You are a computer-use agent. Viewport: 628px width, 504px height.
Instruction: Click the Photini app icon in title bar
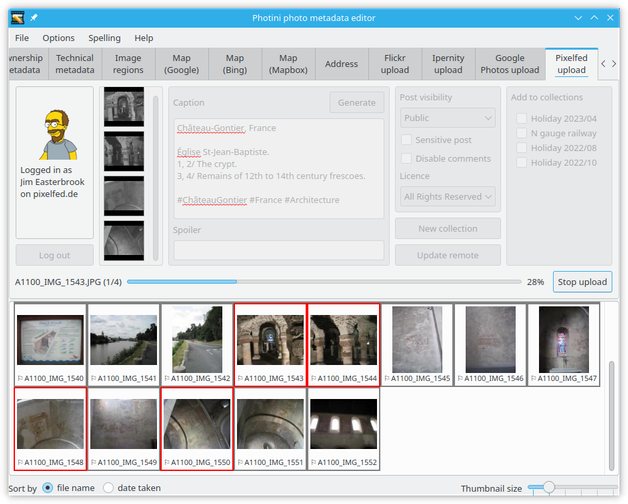18,18
